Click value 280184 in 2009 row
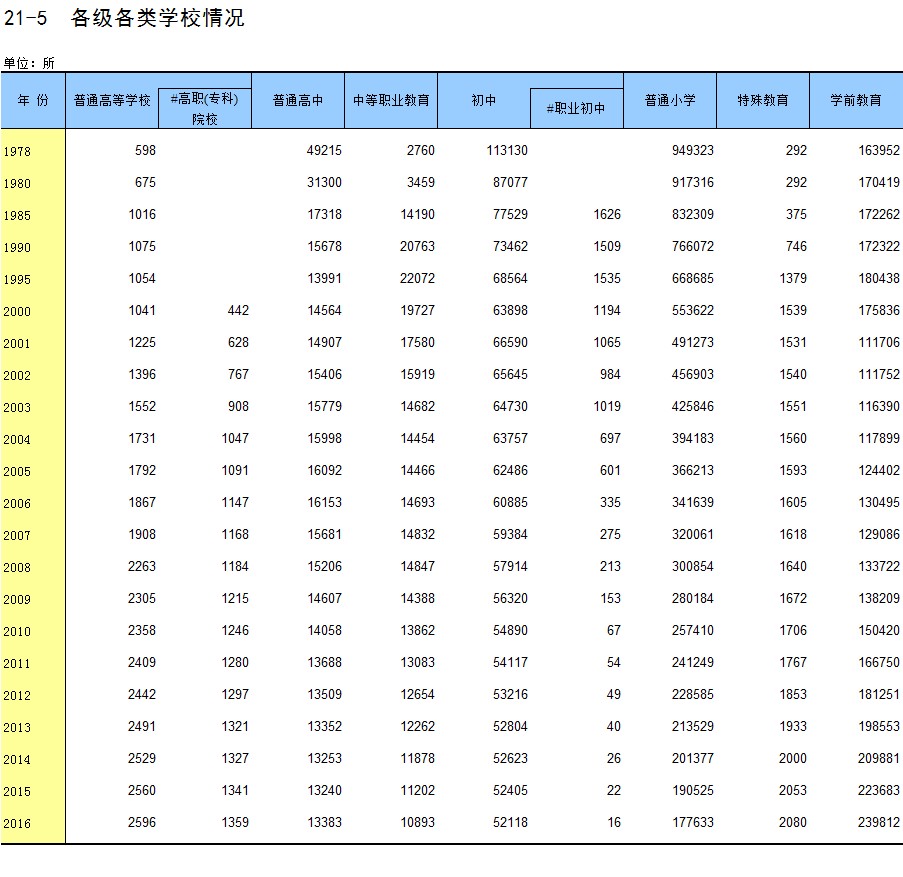 point(693,598)
